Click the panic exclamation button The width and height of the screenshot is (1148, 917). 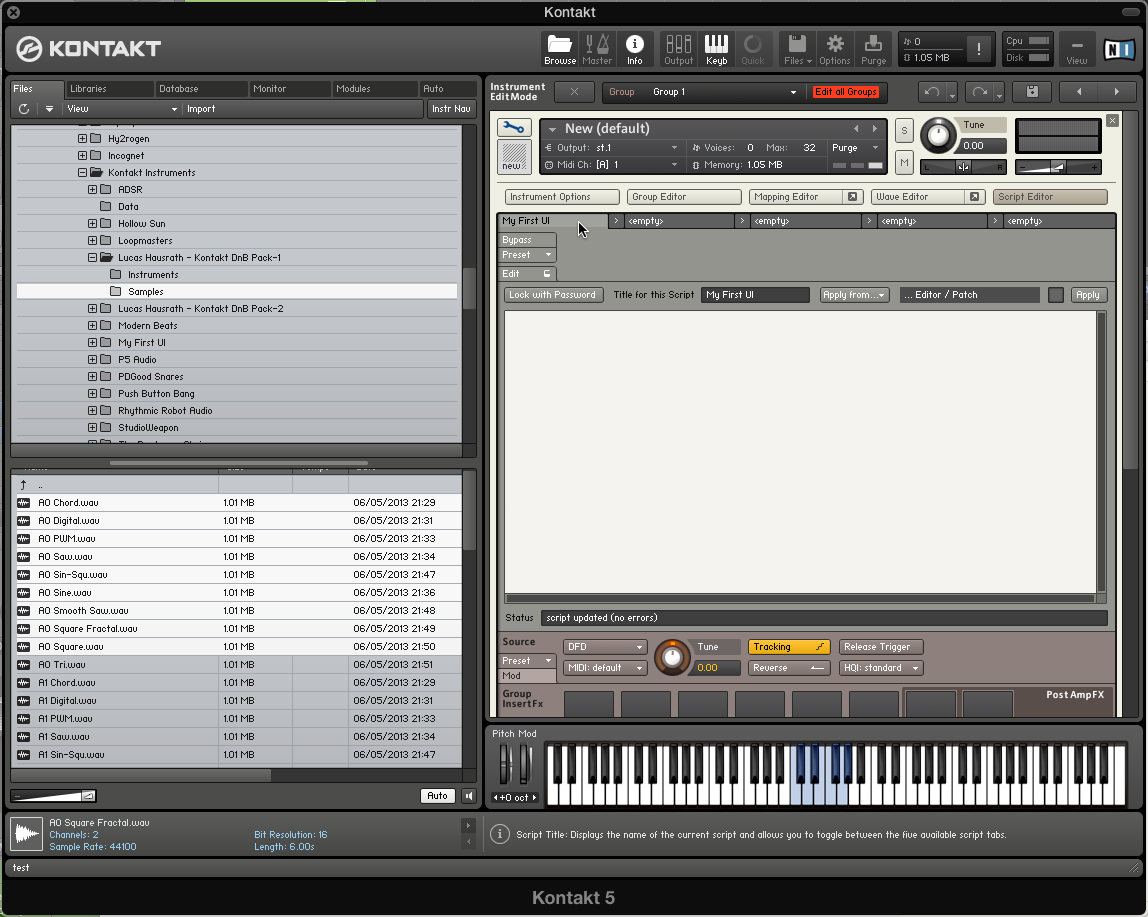(x=979, y=49)
